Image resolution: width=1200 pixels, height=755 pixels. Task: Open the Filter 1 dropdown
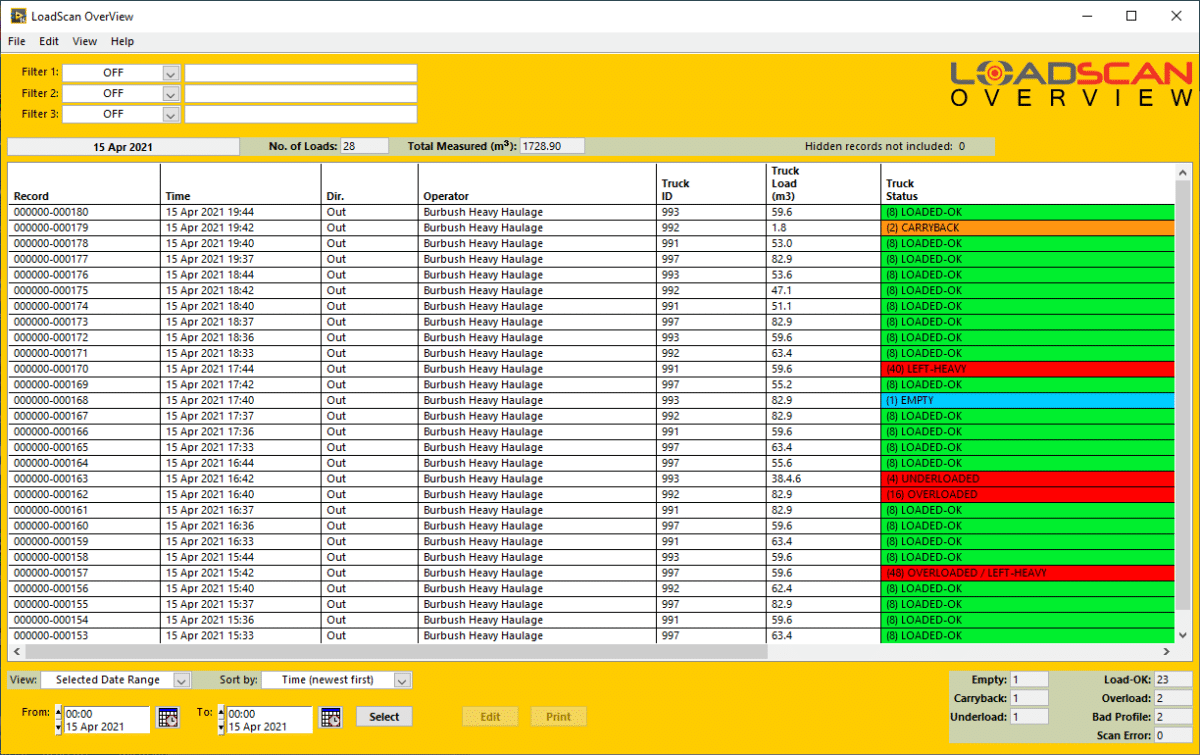click(170, 72)
